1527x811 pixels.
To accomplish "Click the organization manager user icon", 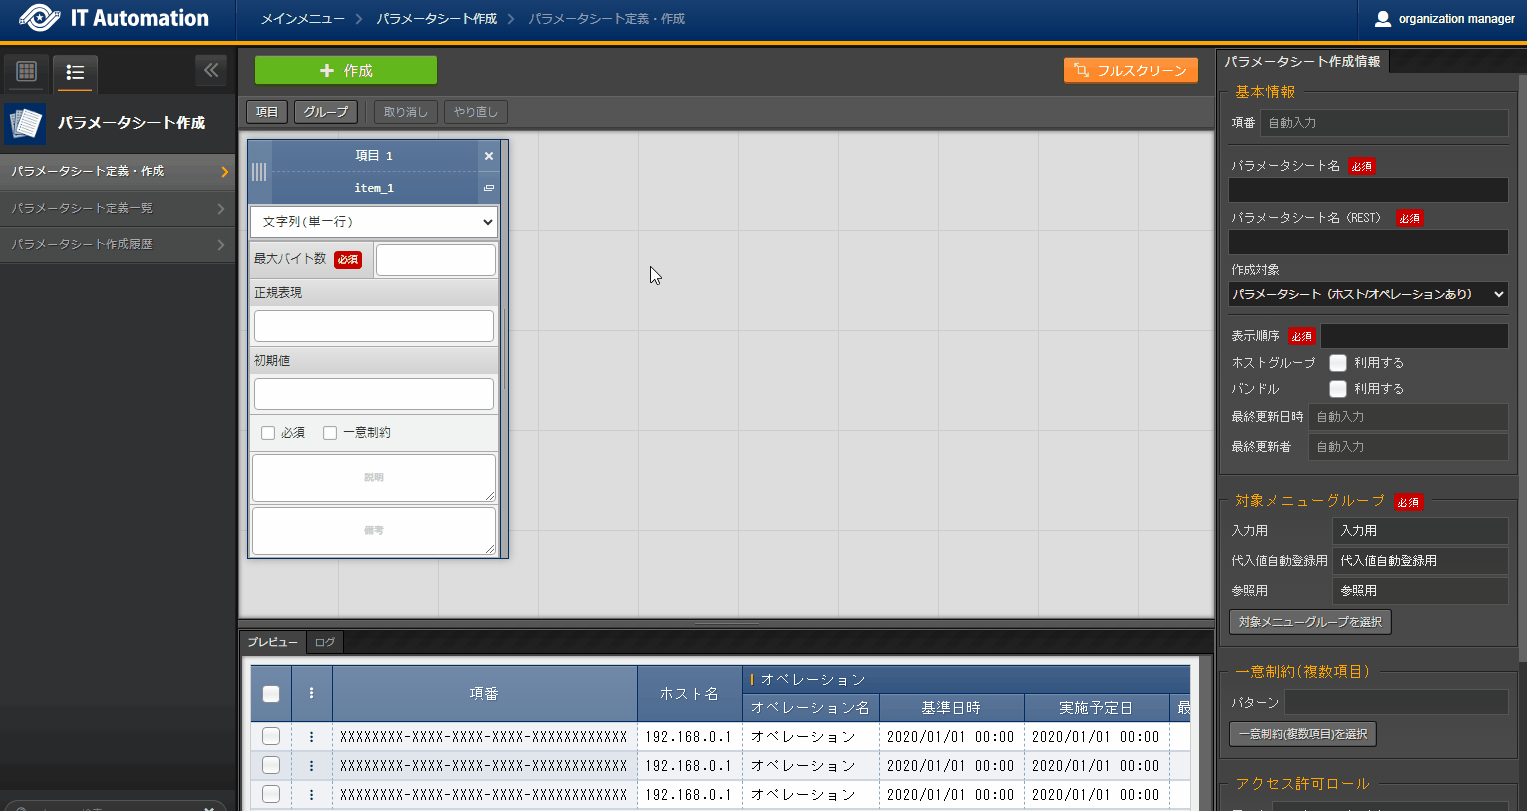I will click(1383, 19).
